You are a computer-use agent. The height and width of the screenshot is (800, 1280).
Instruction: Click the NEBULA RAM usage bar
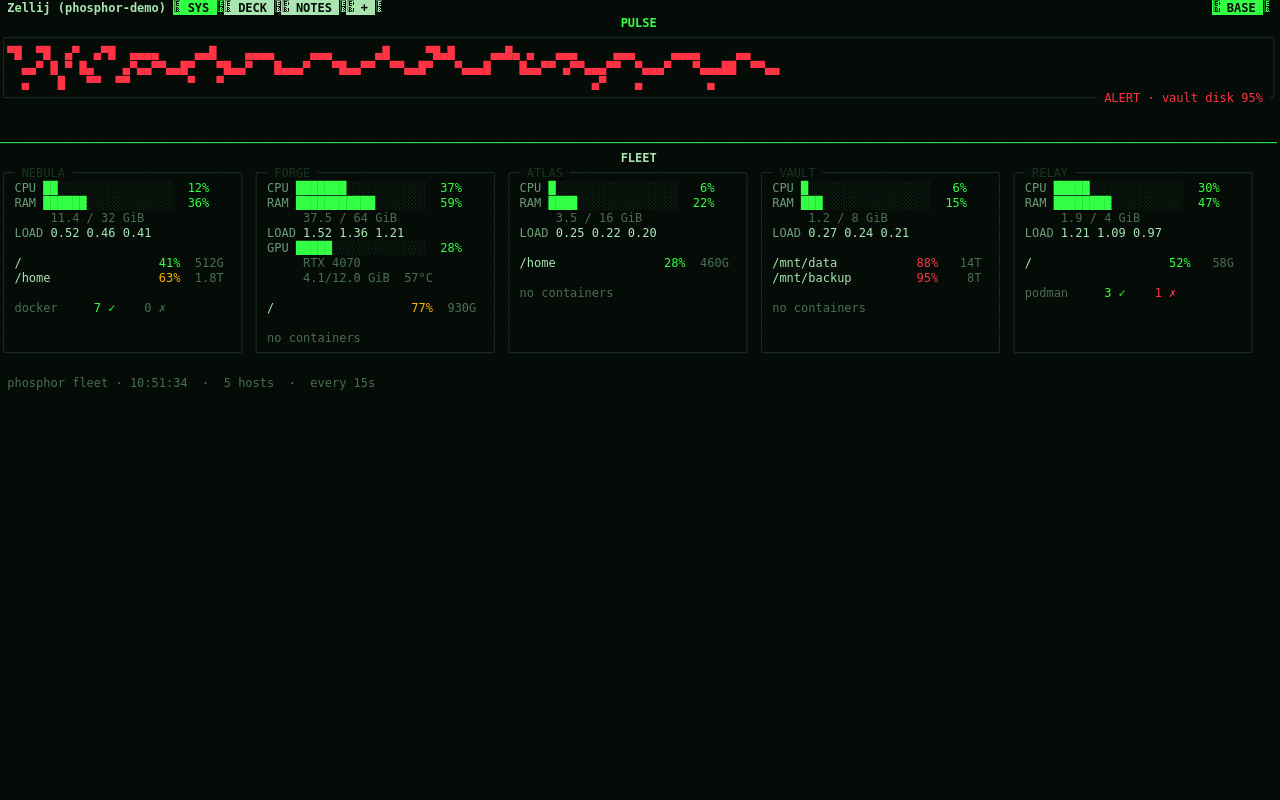[108, 203]
